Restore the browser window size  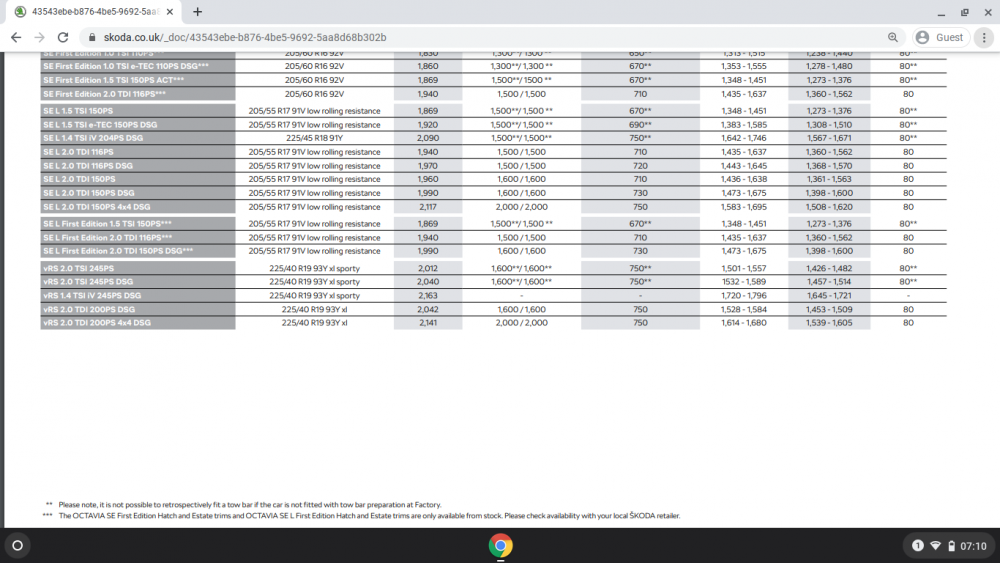pyautogui.click(x=964, y=12)
